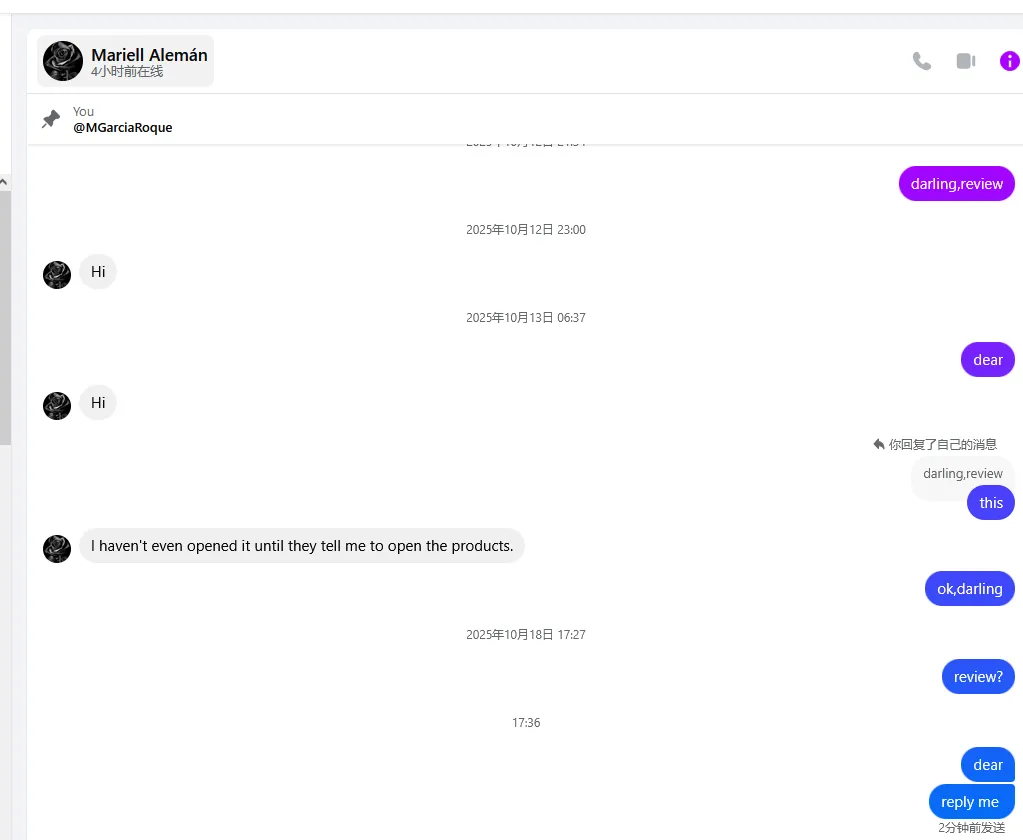This screenshot has width=1023, height=840.
Task: Click Mariell Alemán's header profile picture
Action: [63, 61]
